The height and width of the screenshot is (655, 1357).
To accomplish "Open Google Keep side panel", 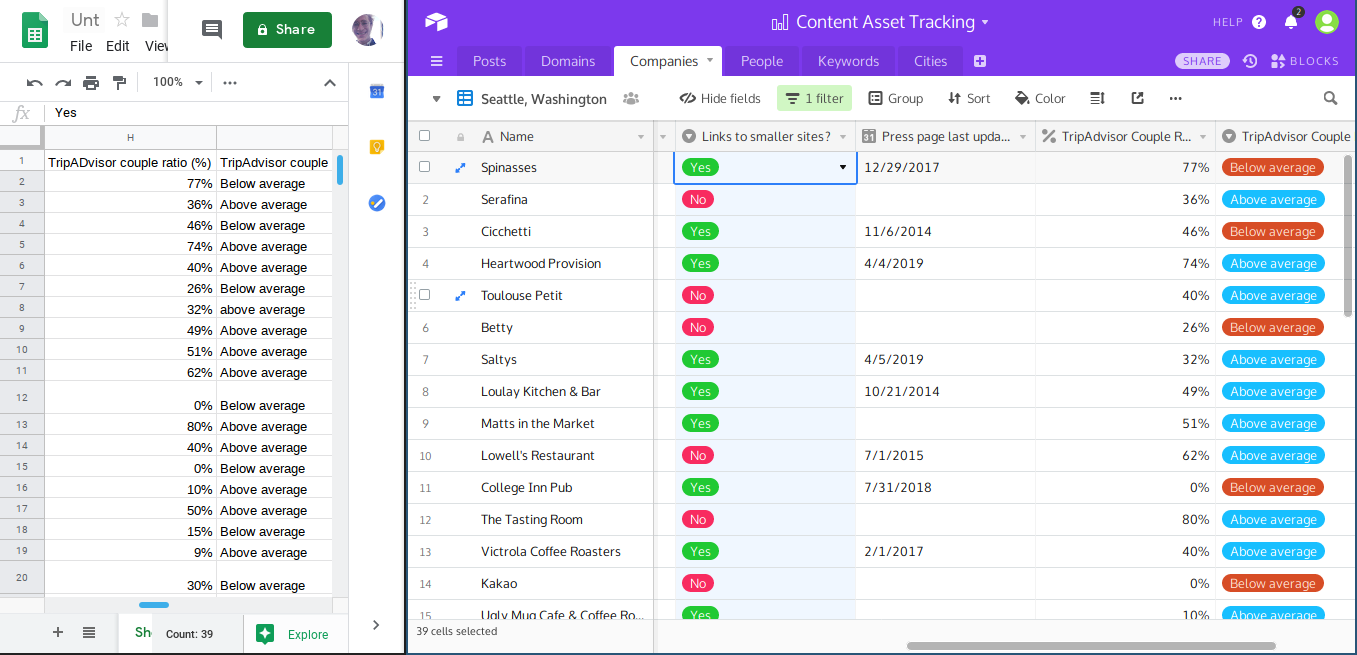I will click(377, 147).
